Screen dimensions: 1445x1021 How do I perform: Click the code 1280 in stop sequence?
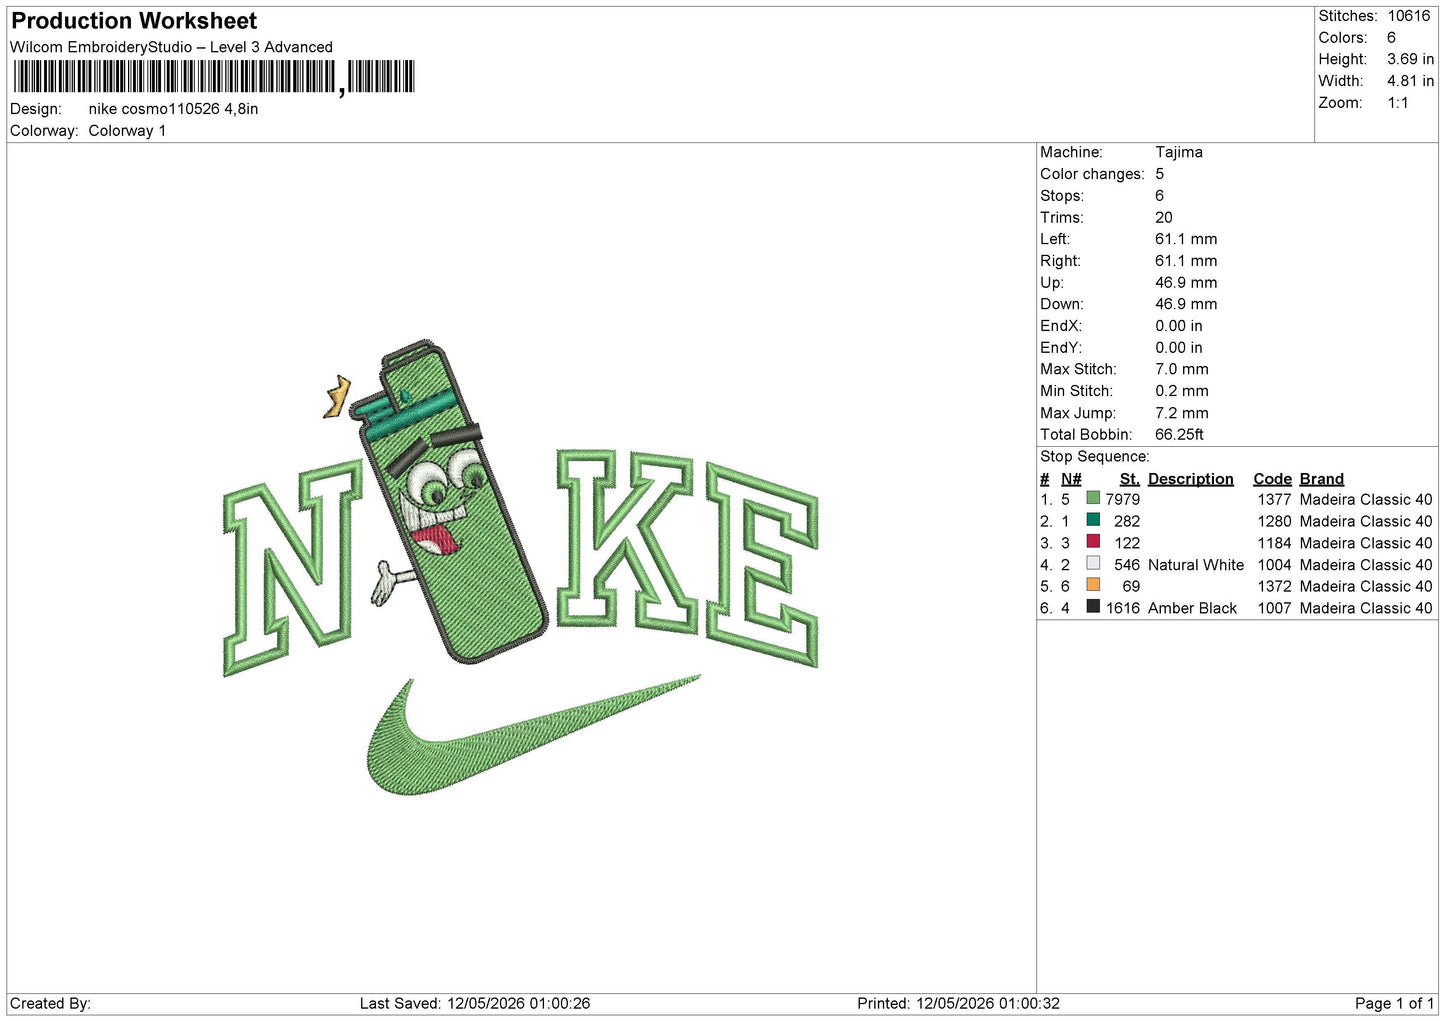(1274, 521)
